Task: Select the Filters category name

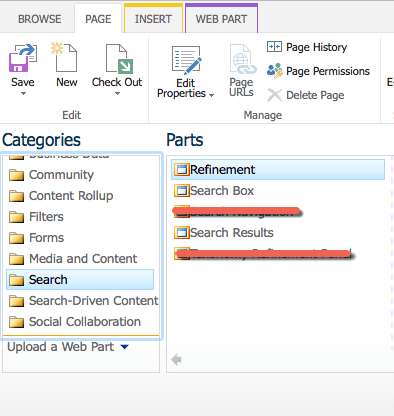Action: point(46,217)
